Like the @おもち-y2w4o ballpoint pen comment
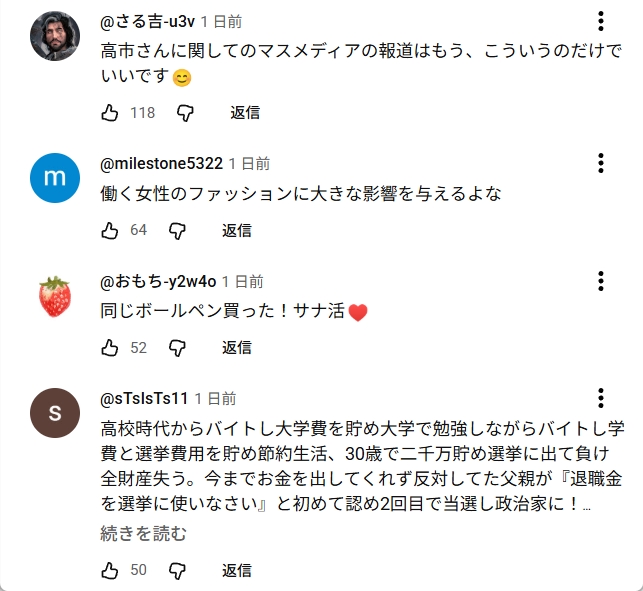The width and height of the screenshot is (643, 591). pyautogui.click(x=110, y=347)
